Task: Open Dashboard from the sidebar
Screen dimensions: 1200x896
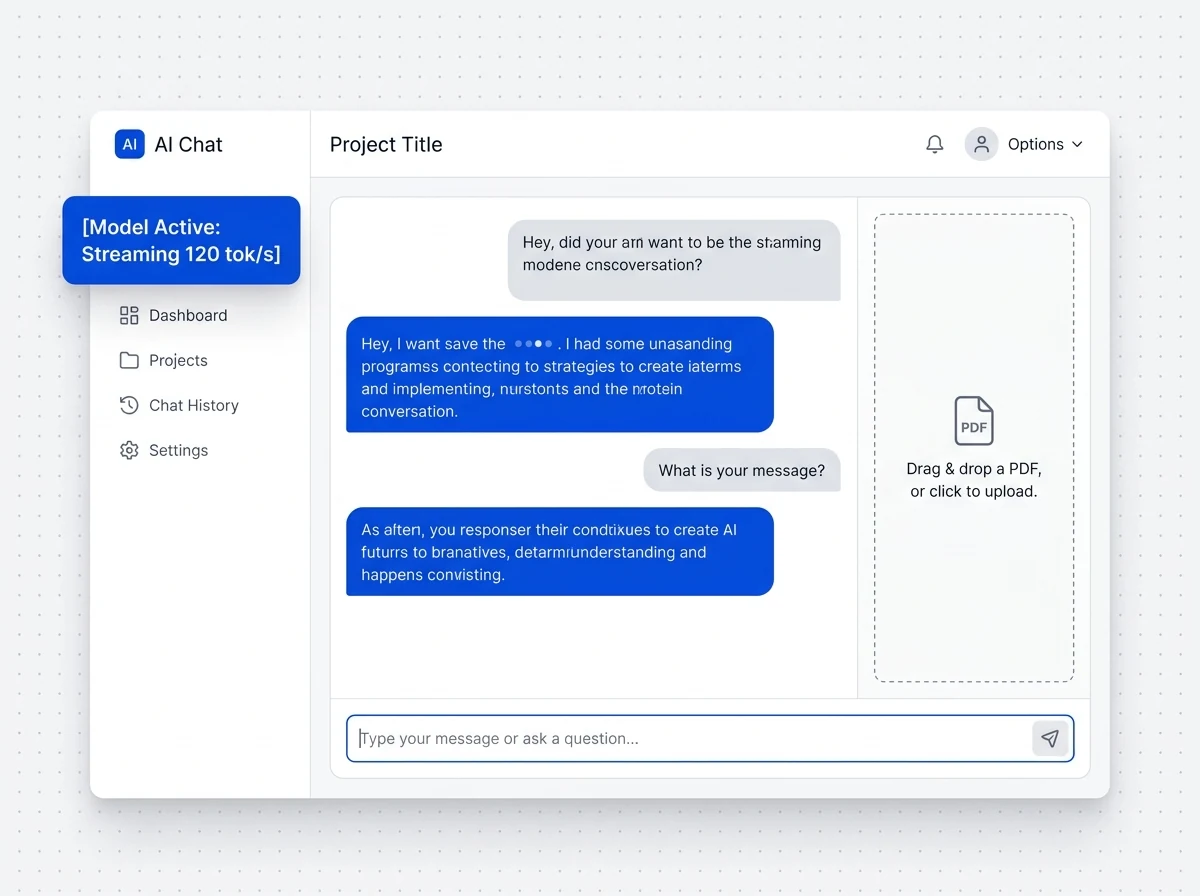Action: (x=174, y=316)
